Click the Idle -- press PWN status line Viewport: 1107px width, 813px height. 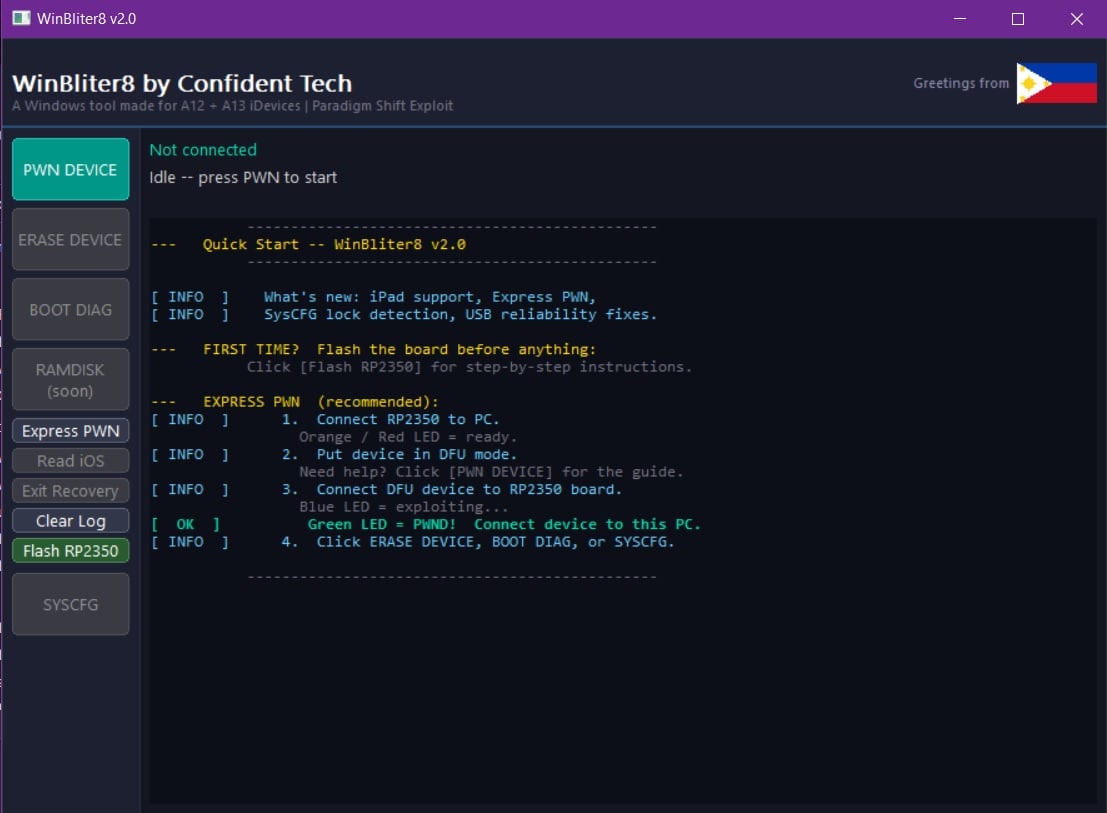(x=243, y=177)
